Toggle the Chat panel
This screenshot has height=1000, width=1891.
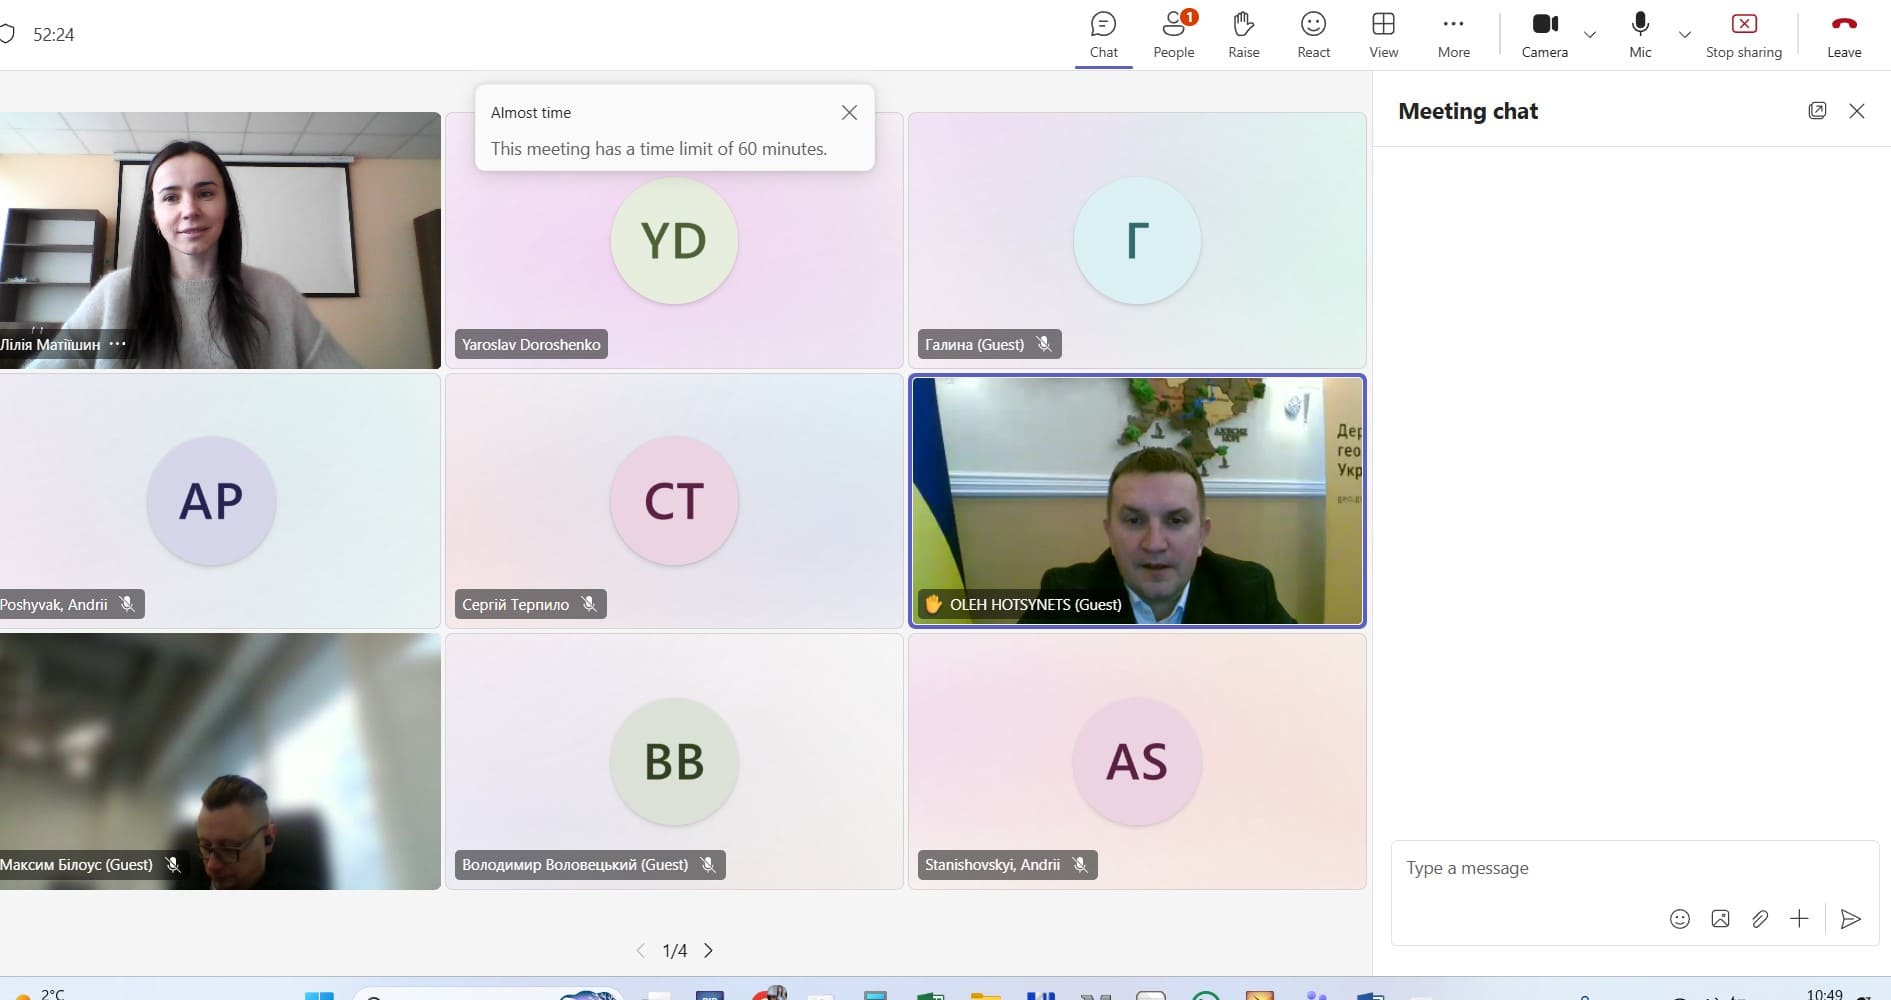tap(1103, 35)
